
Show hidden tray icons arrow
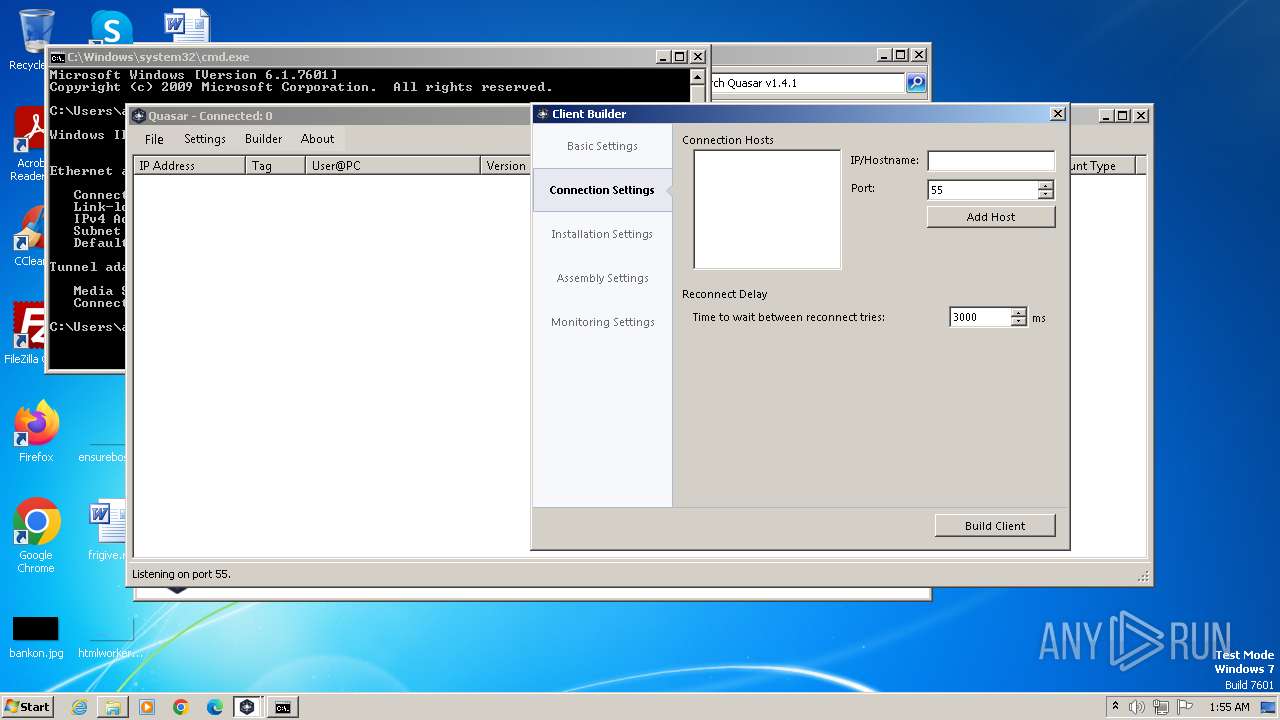click(1115, 707)
